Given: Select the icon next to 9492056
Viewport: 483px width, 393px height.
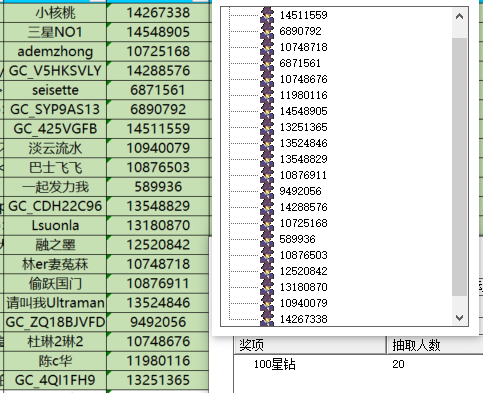Looking at the screenshot, I should click(267, 191).
